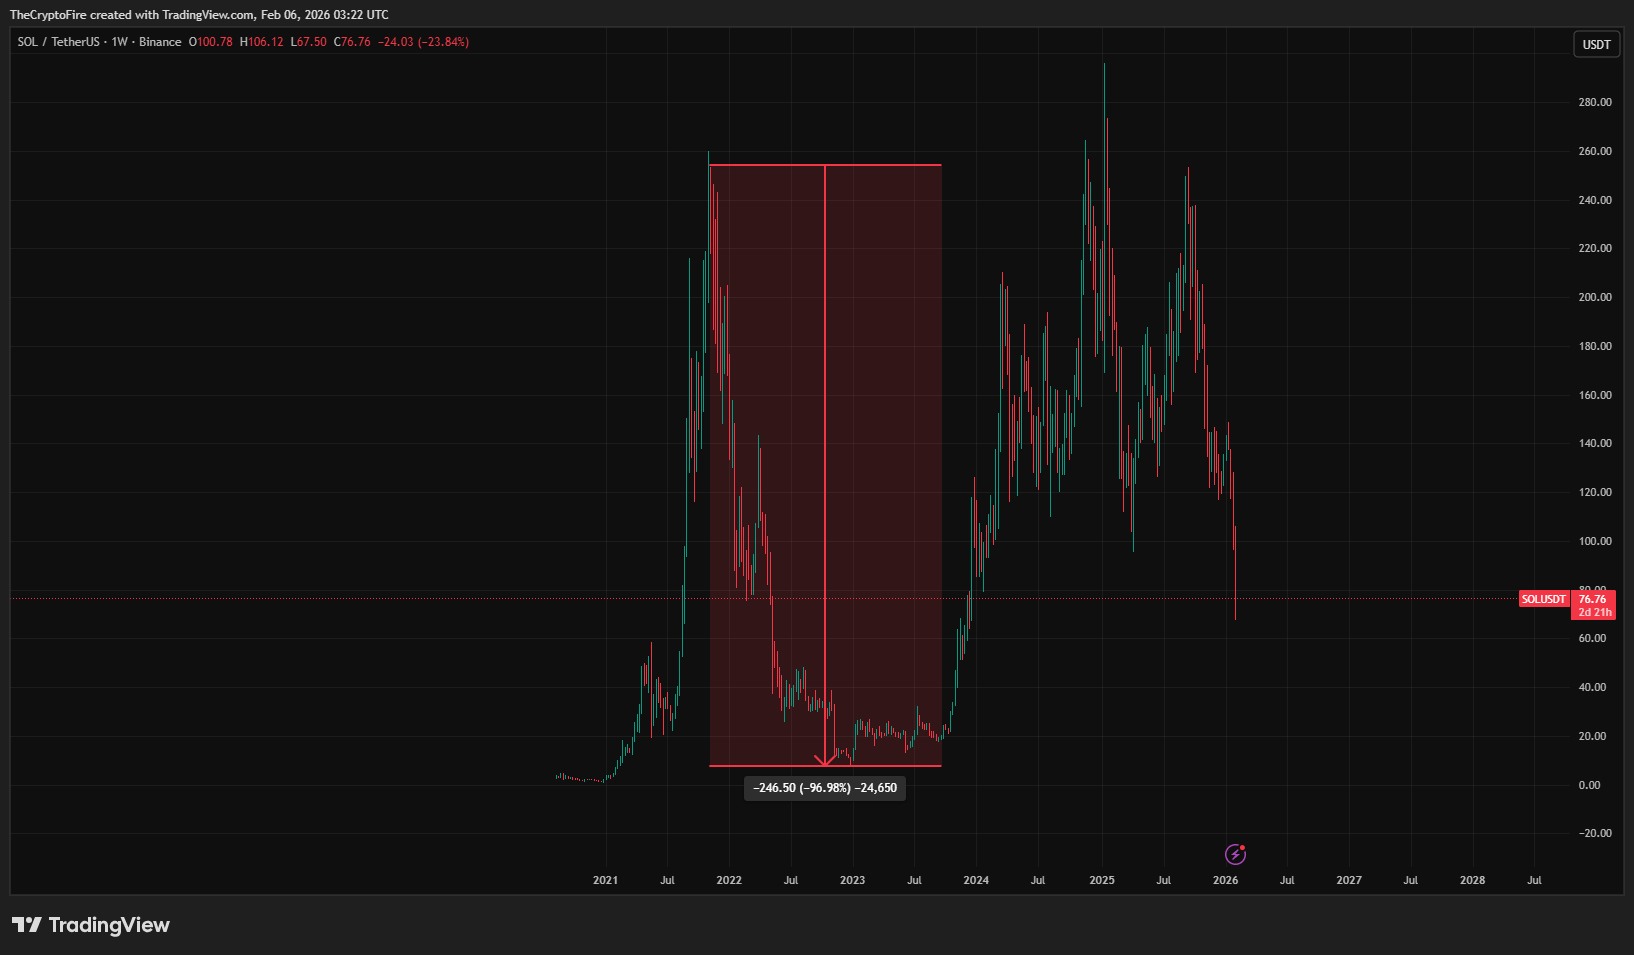The image size is (1634, 955).
Task: Click the 2025 time axis label
Action: pyautogui.click(x=1102, y=880)
